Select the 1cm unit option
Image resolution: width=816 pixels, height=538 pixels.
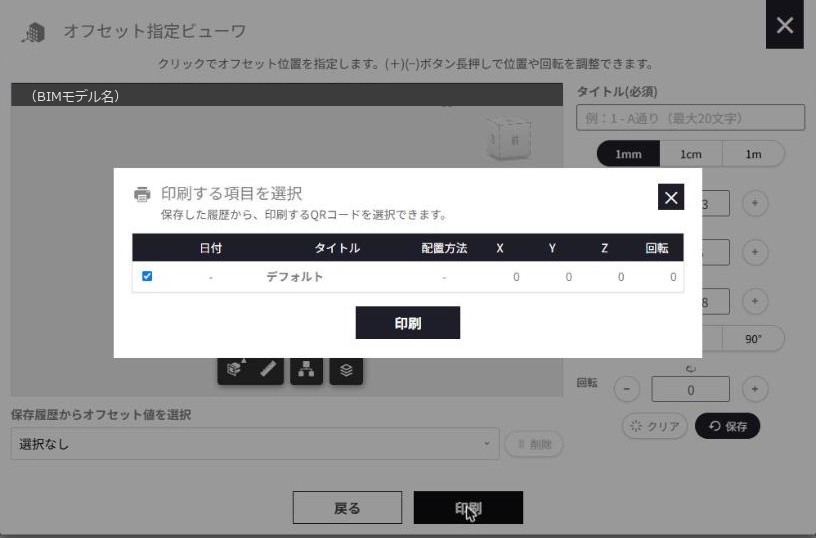click(691, 154)
